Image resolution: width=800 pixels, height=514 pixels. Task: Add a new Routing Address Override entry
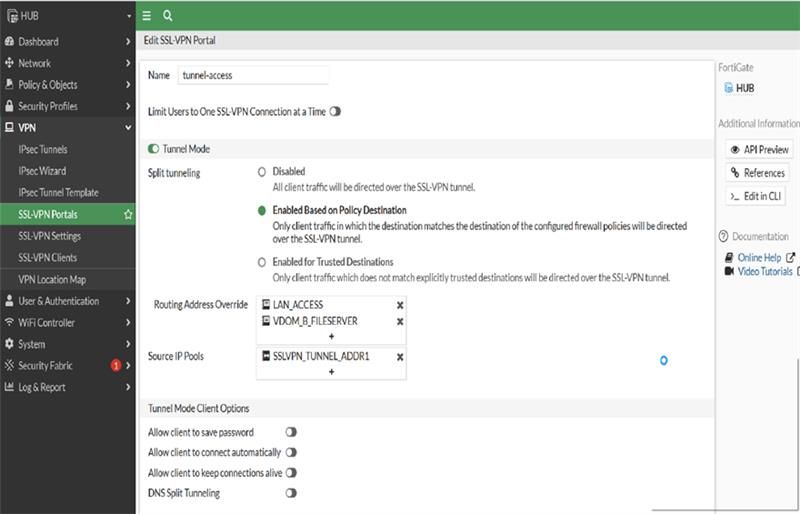click(x=331, y=337)
